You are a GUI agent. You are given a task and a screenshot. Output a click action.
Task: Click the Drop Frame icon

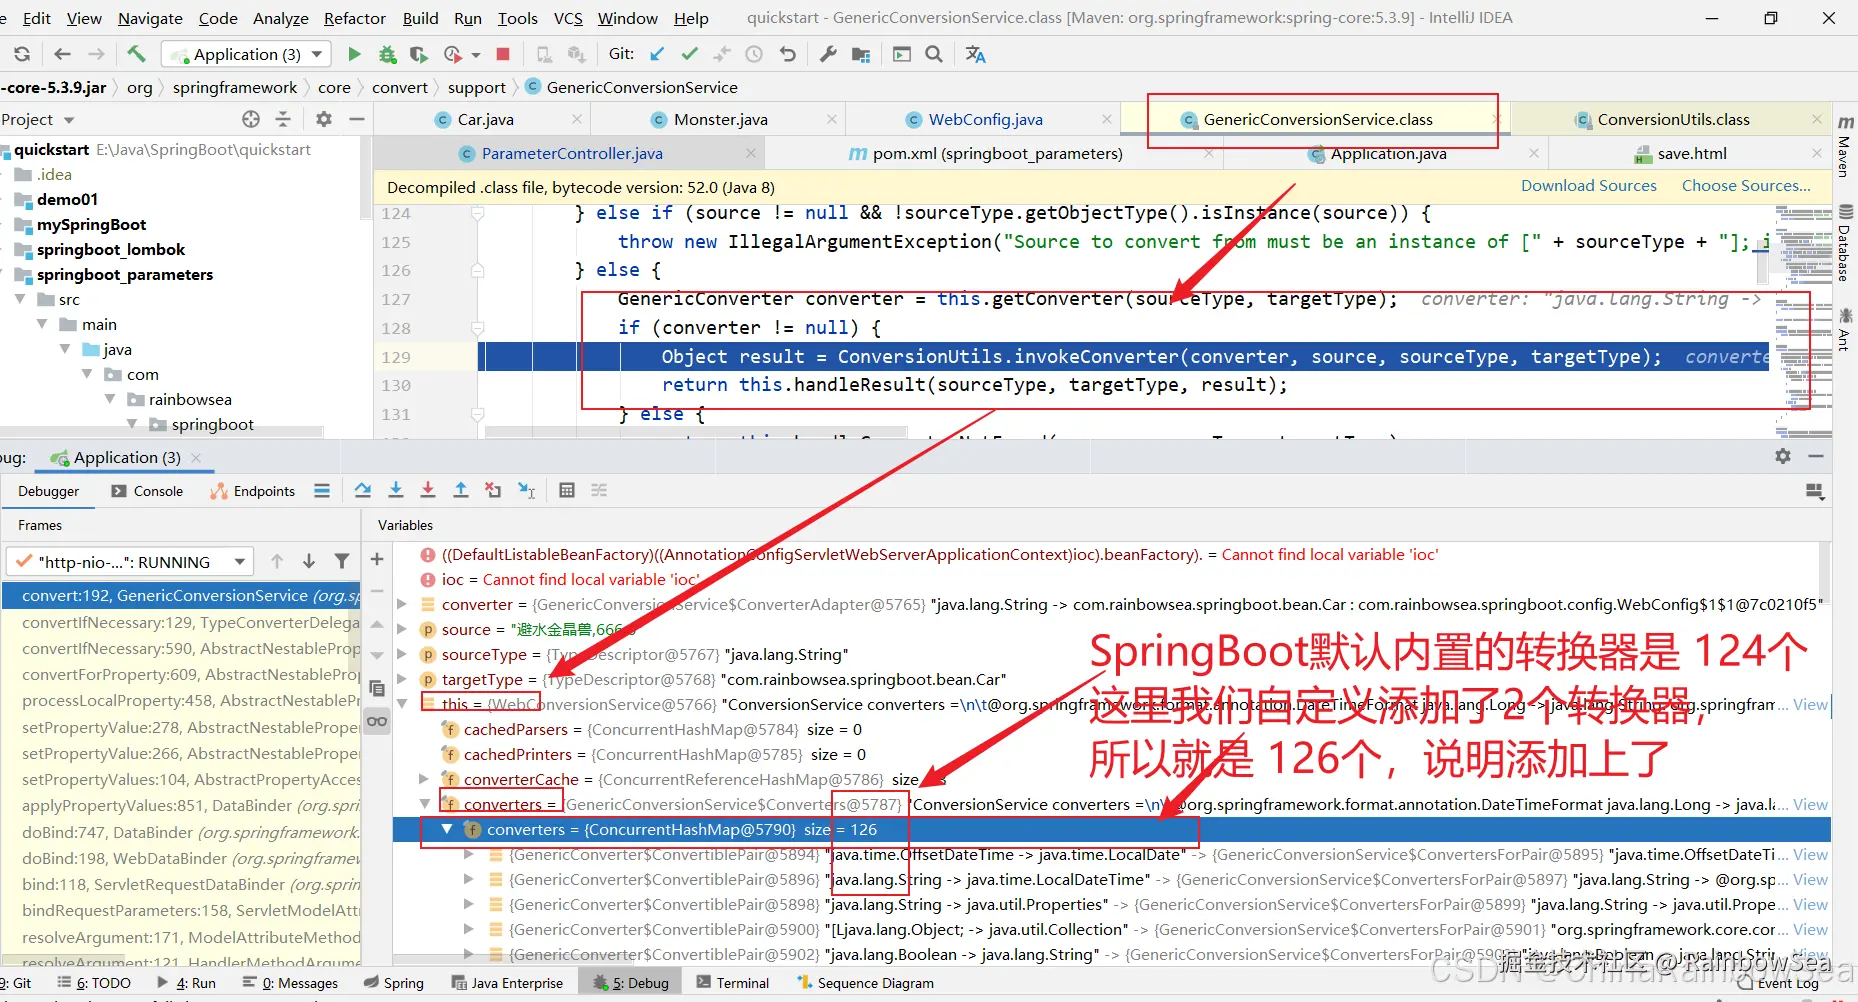[x=493, y=490]
